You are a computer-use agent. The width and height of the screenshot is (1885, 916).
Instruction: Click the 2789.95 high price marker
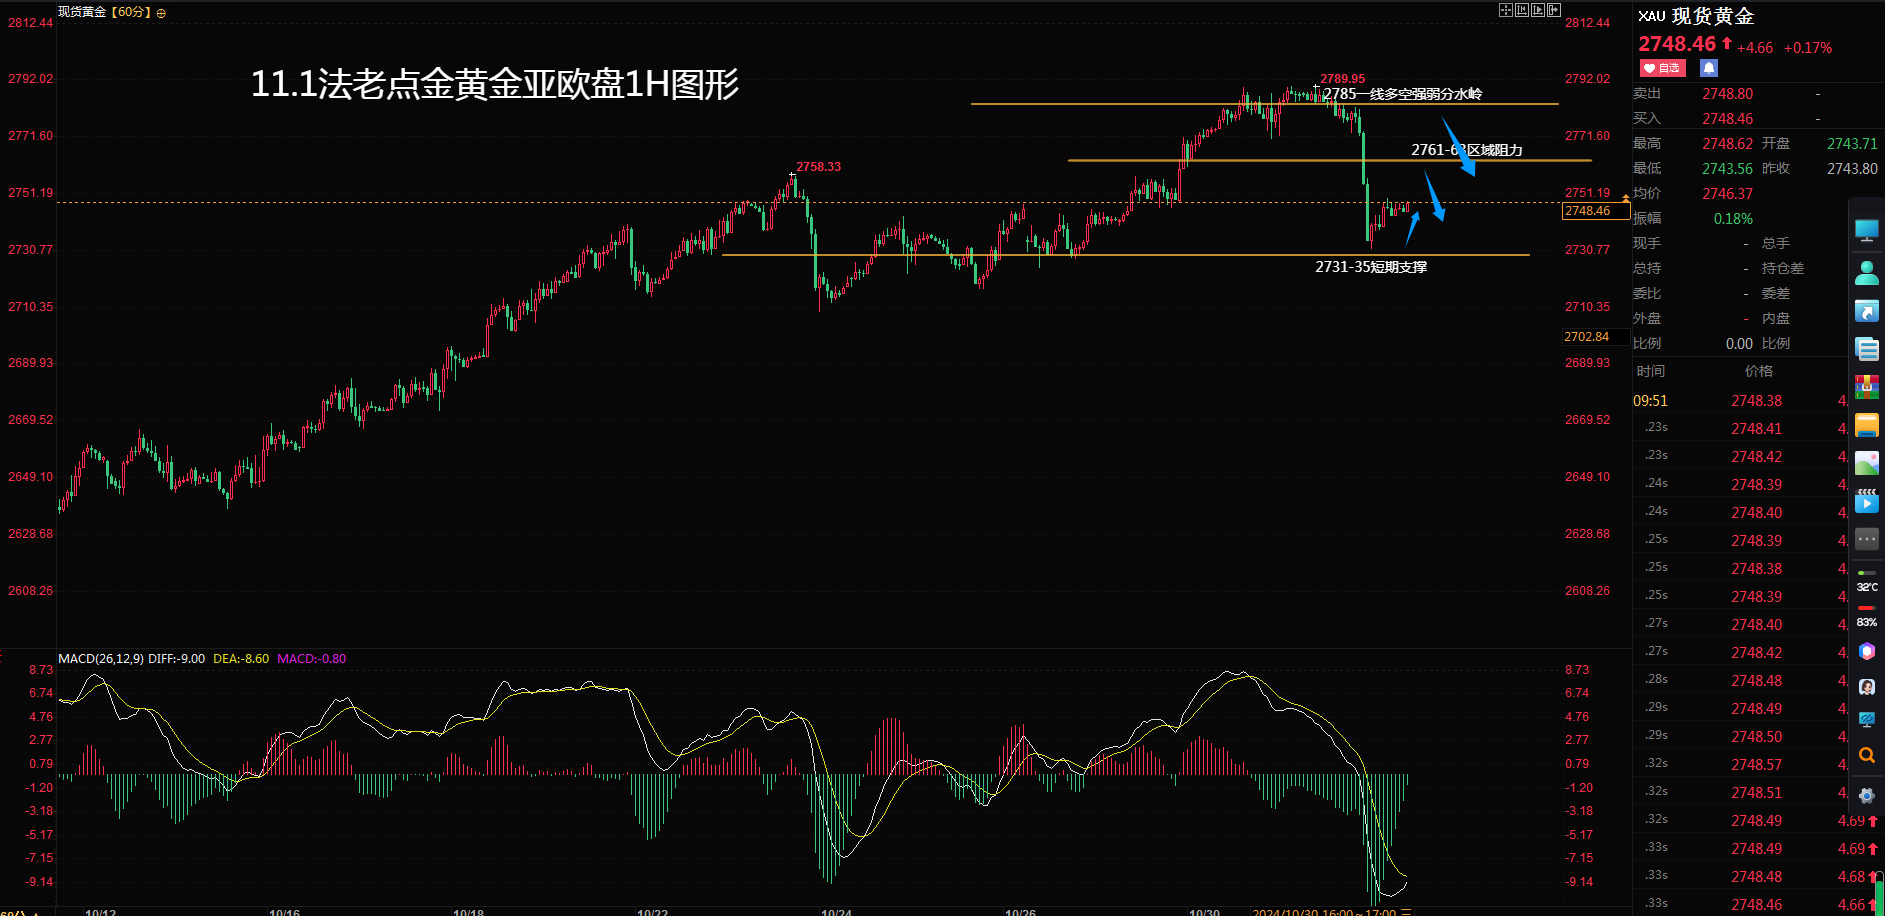(x=1342, y=79)
